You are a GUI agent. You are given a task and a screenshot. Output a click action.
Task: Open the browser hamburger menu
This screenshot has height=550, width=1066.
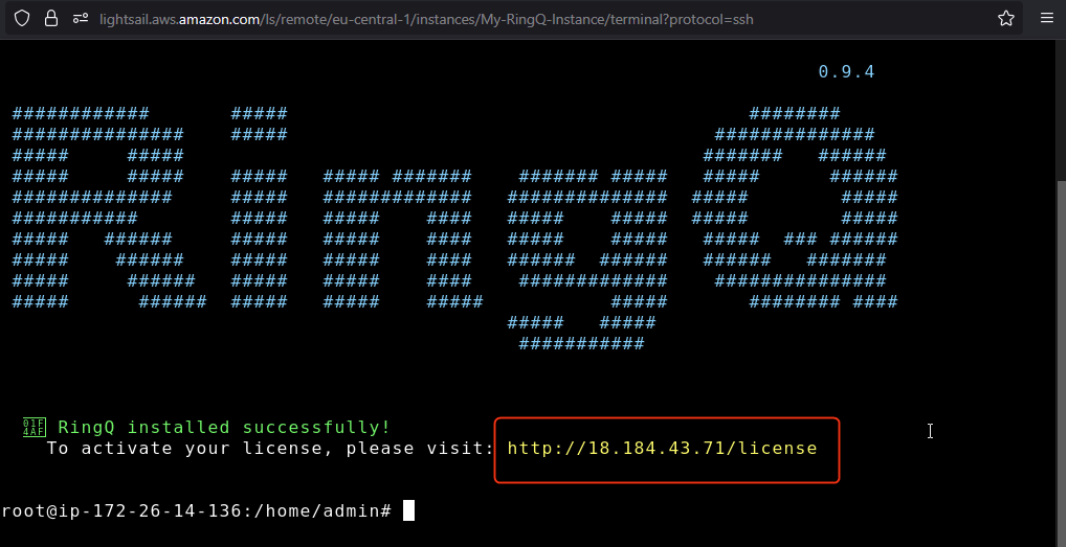point(1047,18)
